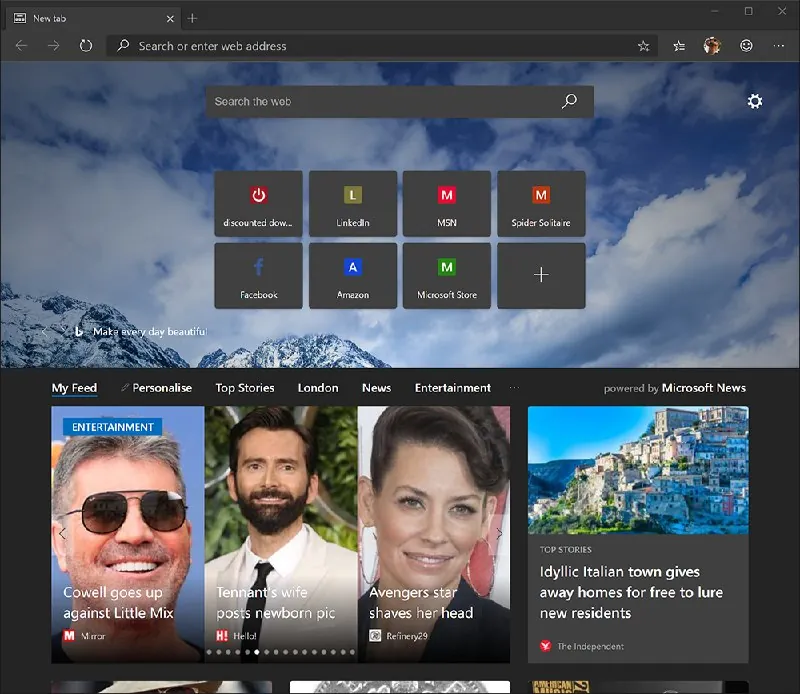800x694 pixels.
Task: Click the TOP STORIES category label
Action: pos(565,550)
